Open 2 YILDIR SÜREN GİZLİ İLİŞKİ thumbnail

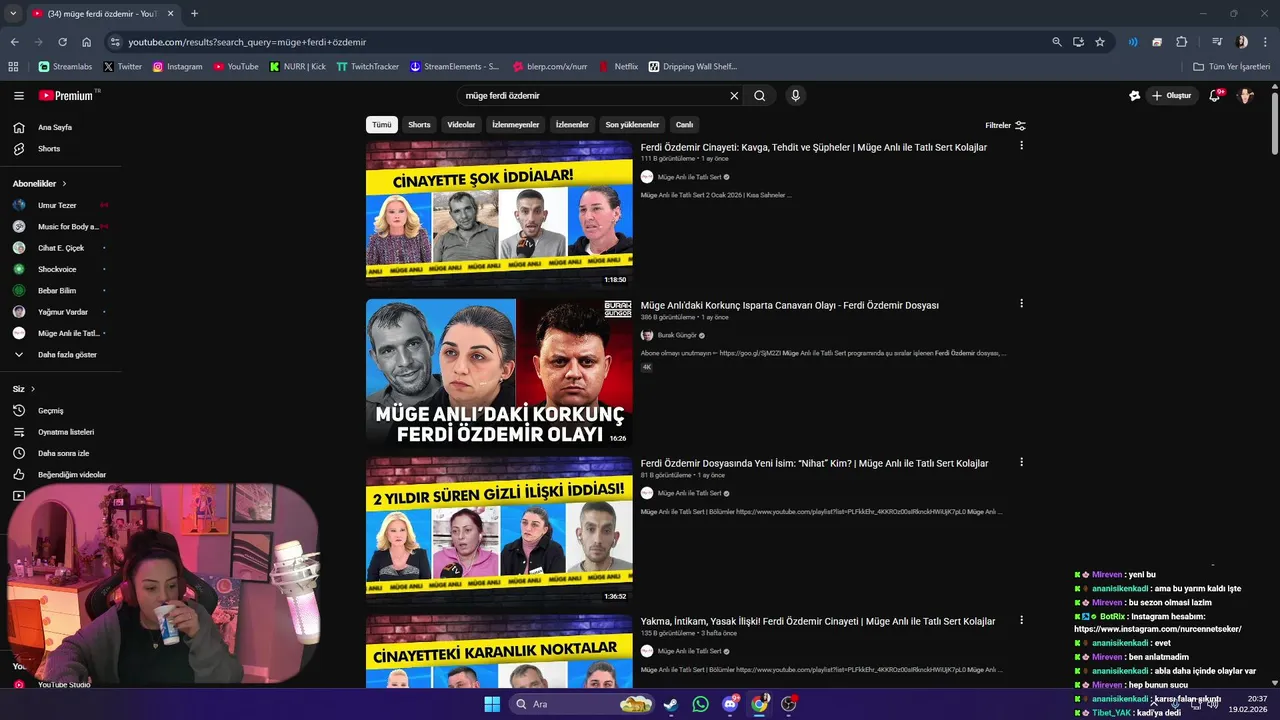pos(499,530)
